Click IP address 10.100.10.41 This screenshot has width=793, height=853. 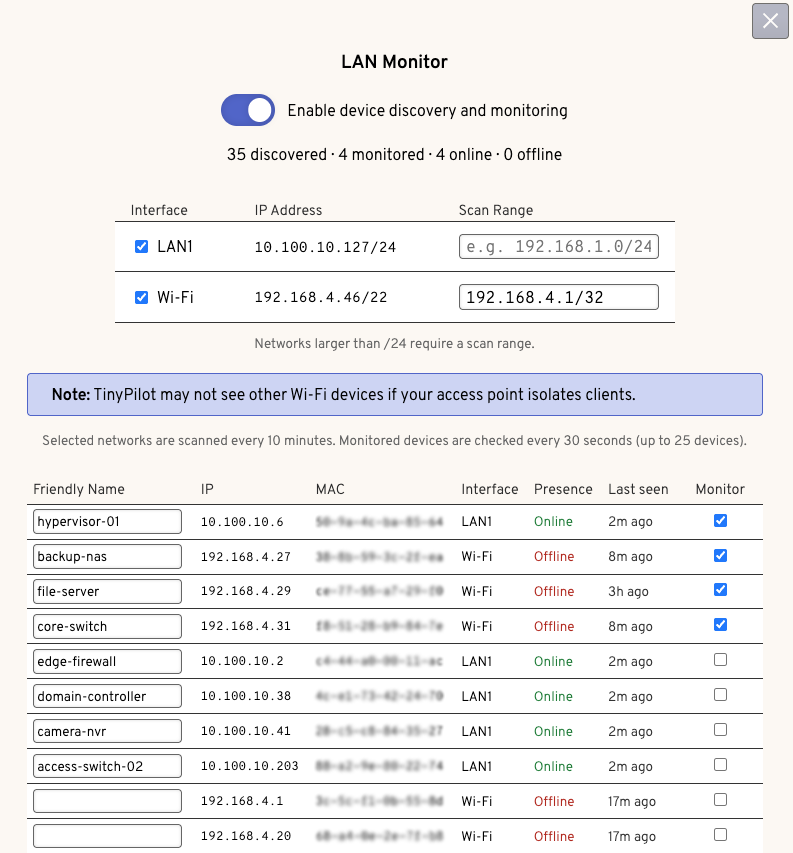[x=246, y=731]
